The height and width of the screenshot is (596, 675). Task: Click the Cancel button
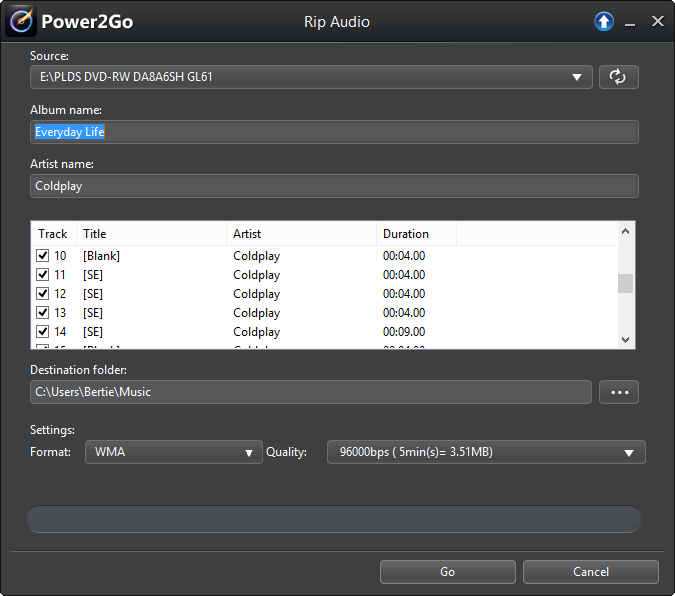pos(591,572)
